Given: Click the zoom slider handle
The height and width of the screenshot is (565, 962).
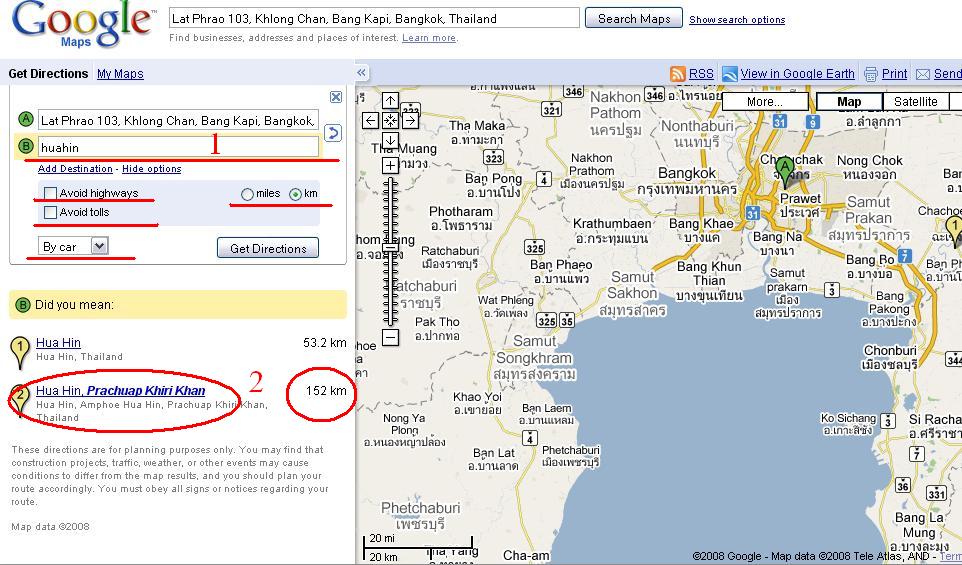Looking at the screenshot, I should (390, 249).
